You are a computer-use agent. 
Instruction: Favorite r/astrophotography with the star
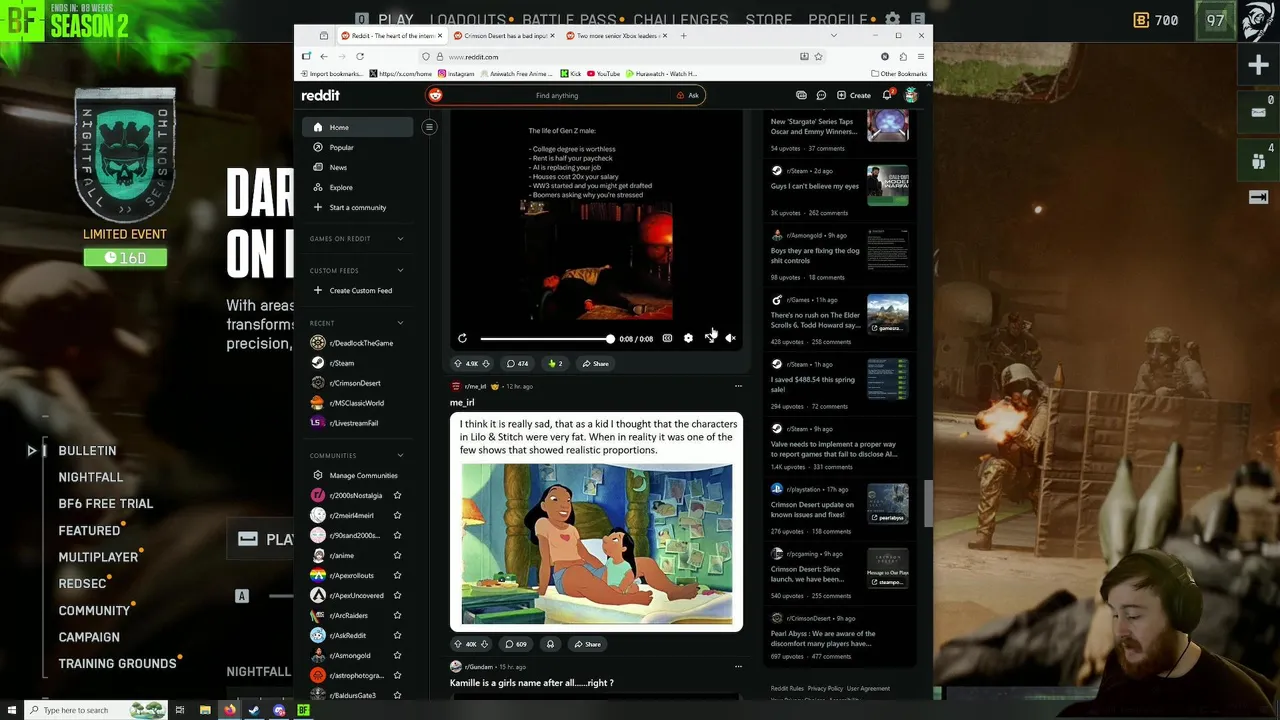[x=397, y=675]
